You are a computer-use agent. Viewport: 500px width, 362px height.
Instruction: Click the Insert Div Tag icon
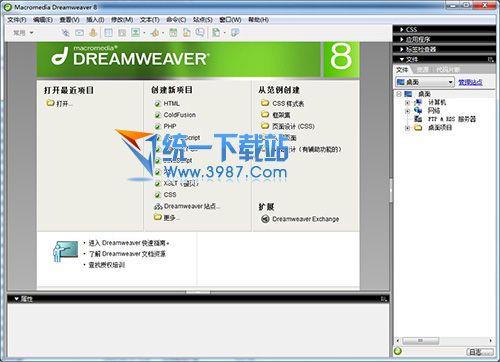(x=122, y=33)
